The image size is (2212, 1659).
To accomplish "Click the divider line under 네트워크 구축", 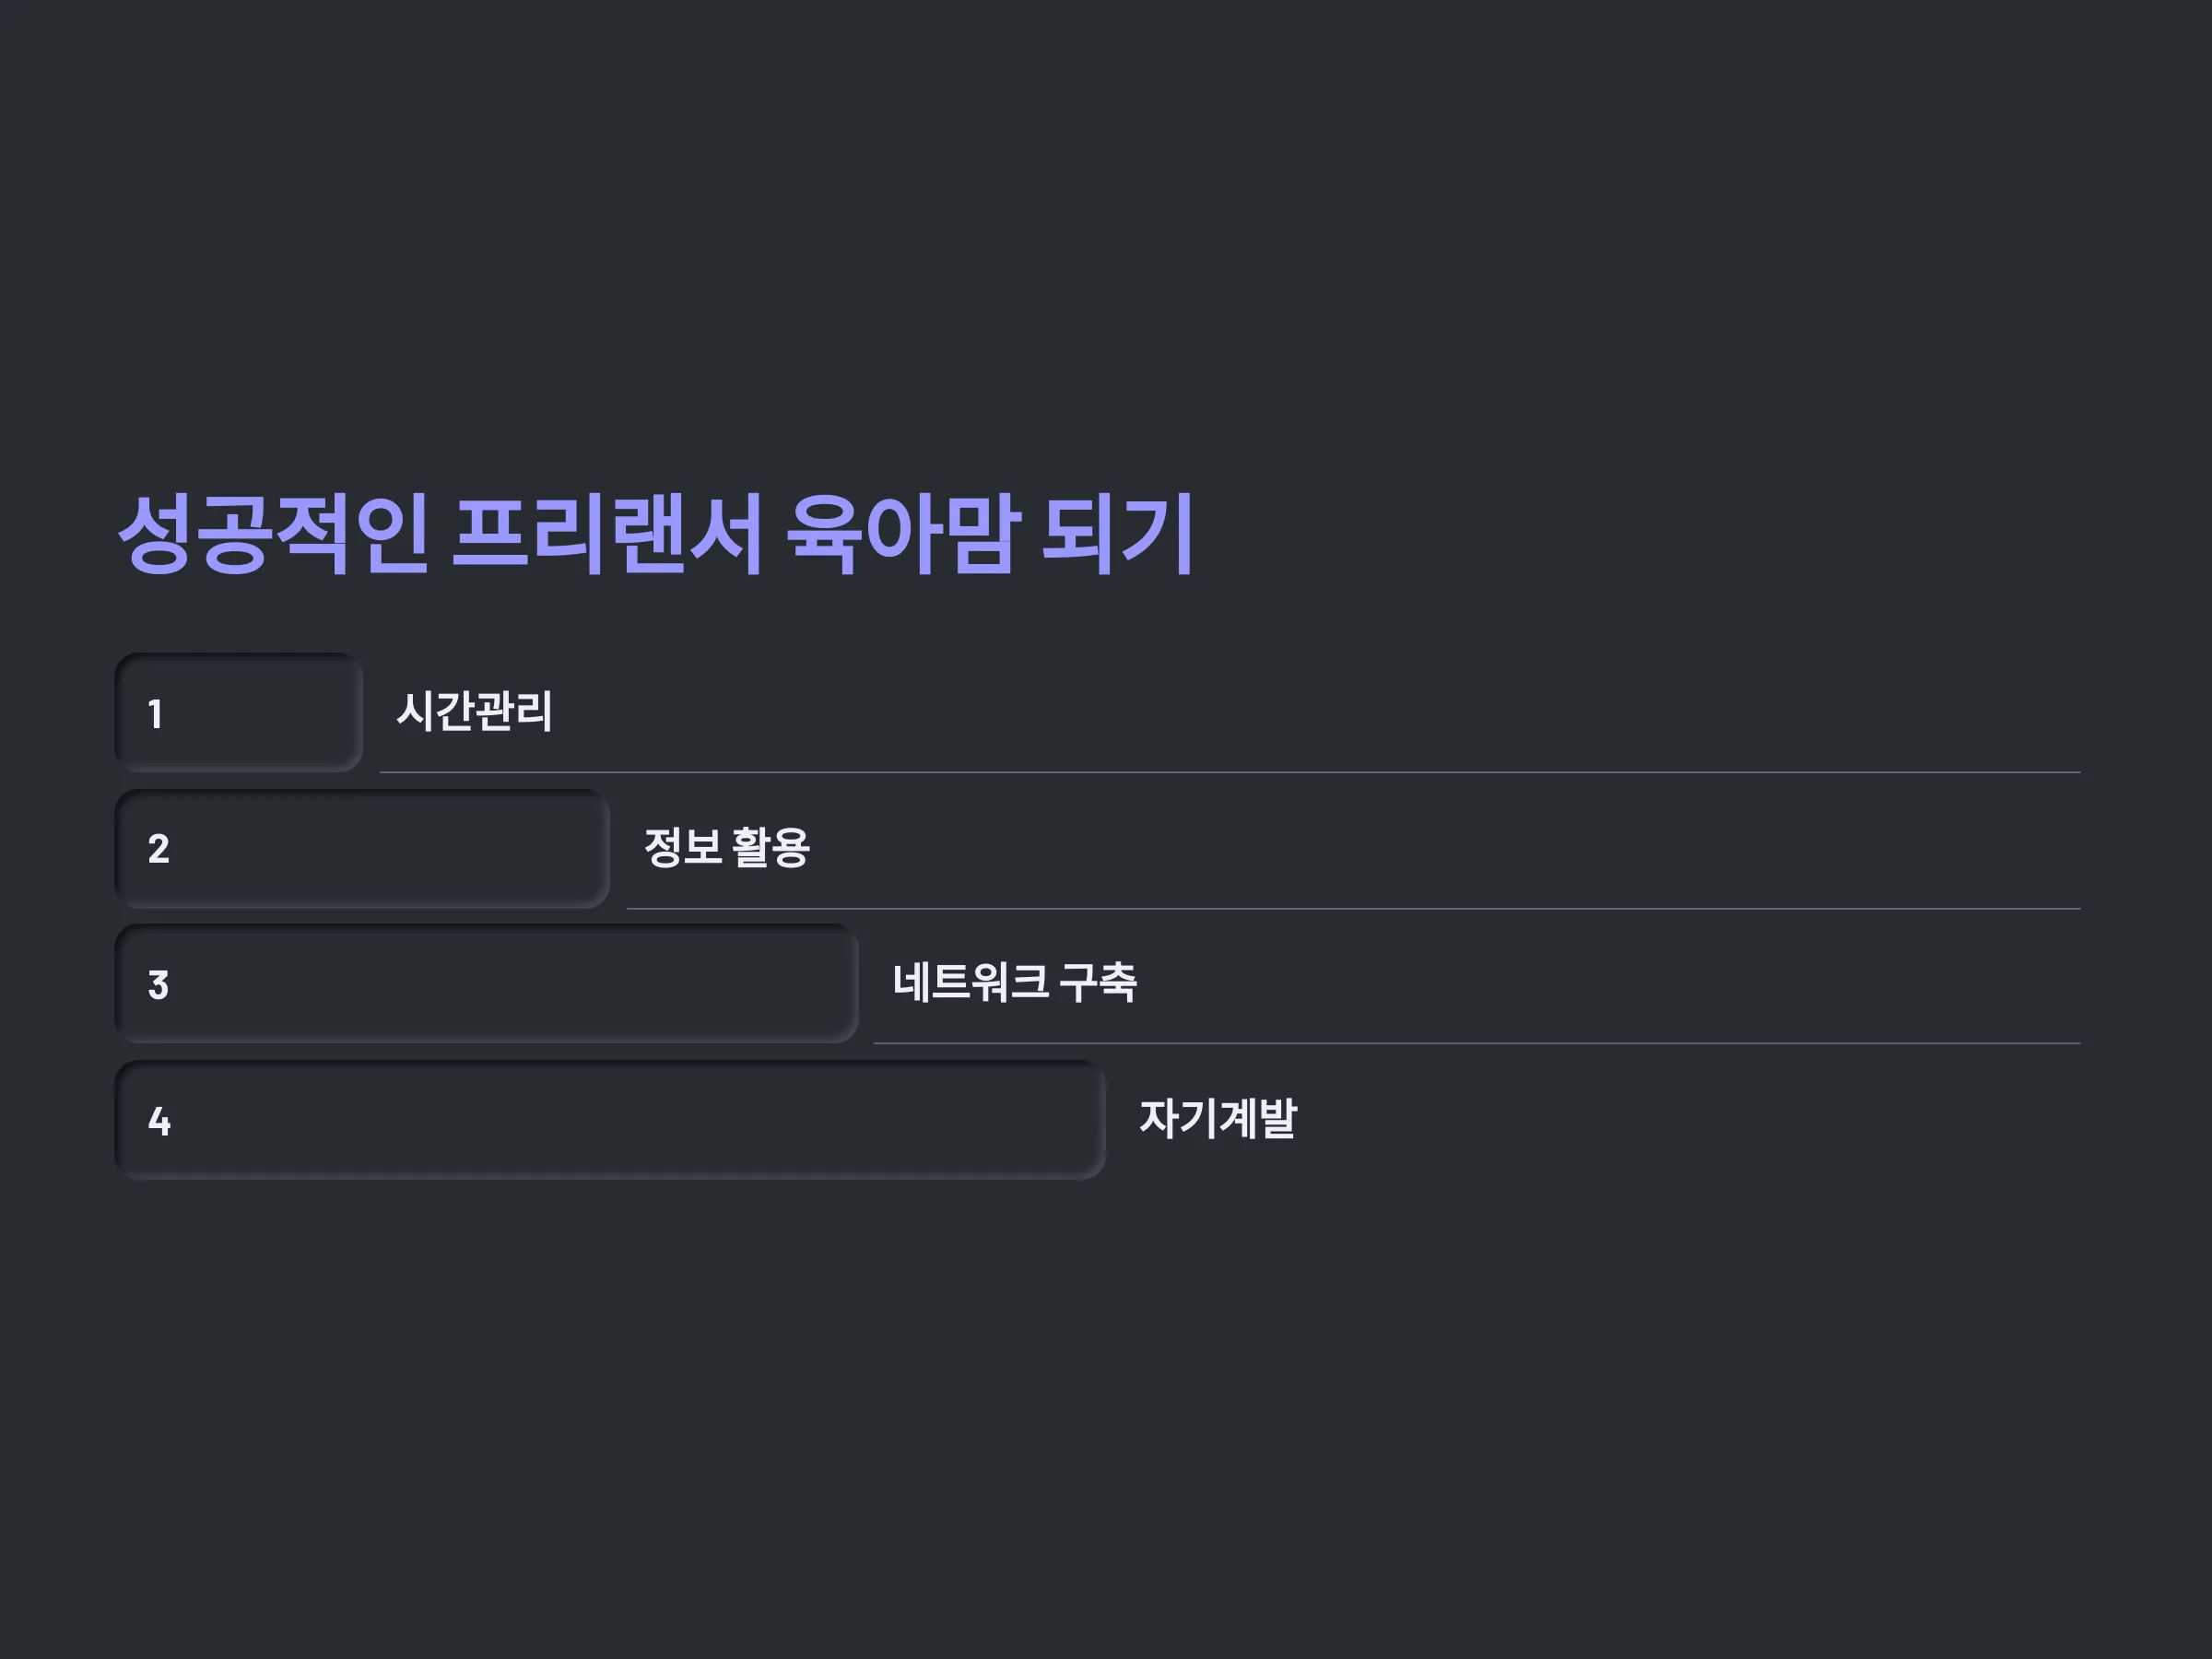I will click(1477, 1043).
